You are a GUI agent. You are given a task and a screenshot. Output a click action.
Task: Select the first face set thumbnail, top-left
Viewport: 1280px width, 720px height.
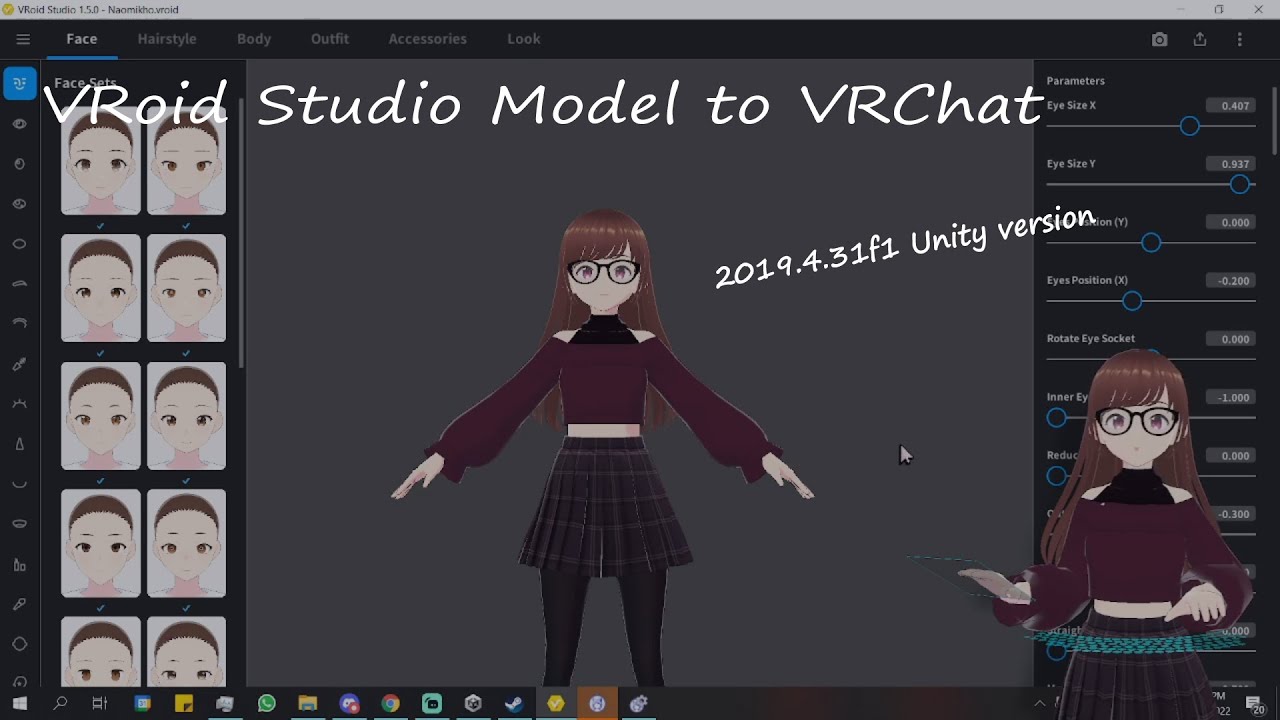(x=101, y=161)
